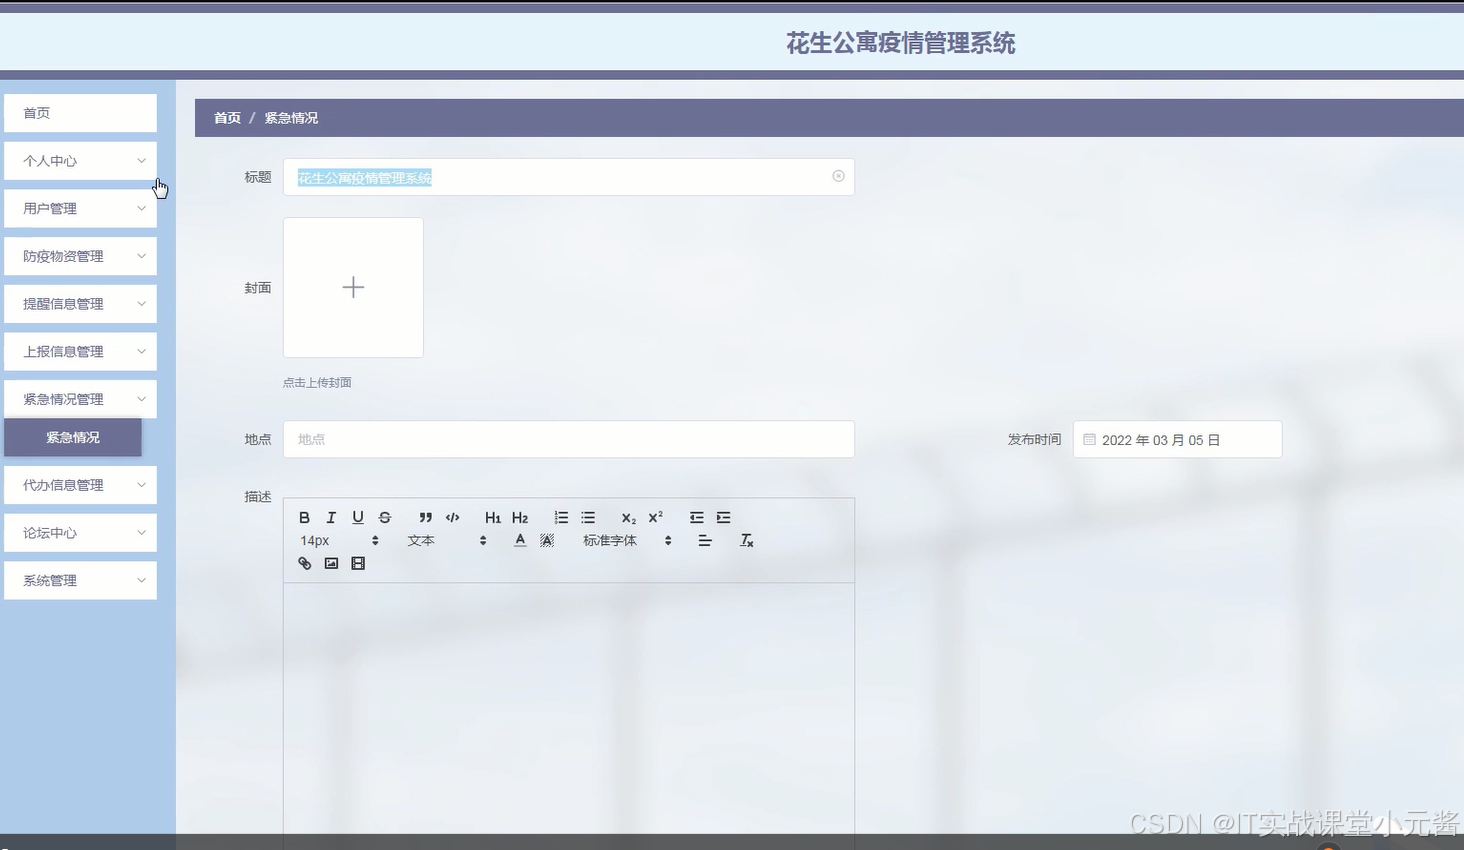Image resolution: width=1464 pixels, height=850 pixels.
Task: Increase indent in editor
Action: click(x=724, y=517)
